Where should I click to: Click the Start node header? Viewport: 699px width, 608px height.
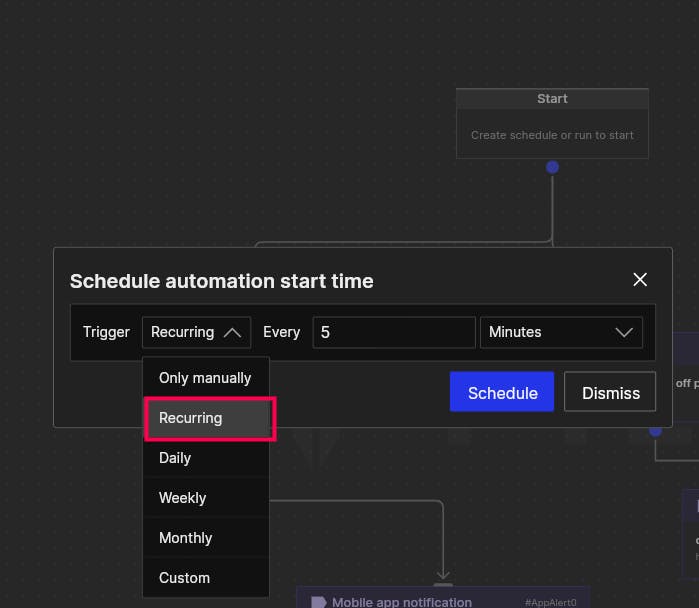click(552, 99)
